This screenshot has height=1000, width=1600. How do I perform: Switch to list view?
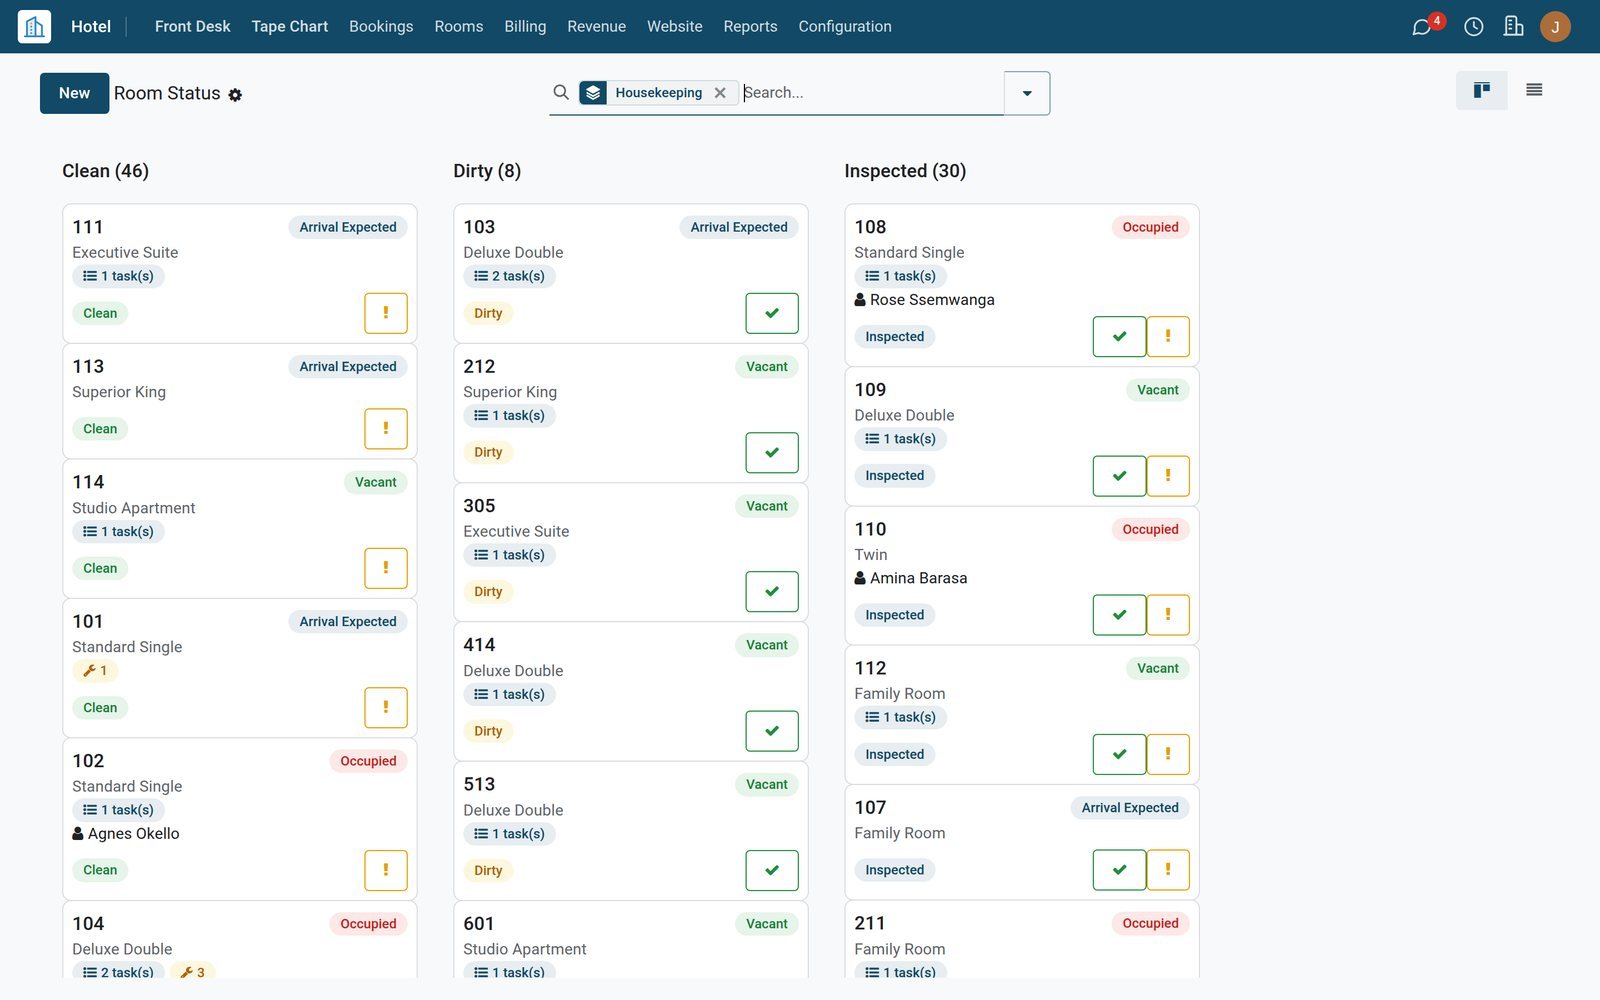[1534, 90]
